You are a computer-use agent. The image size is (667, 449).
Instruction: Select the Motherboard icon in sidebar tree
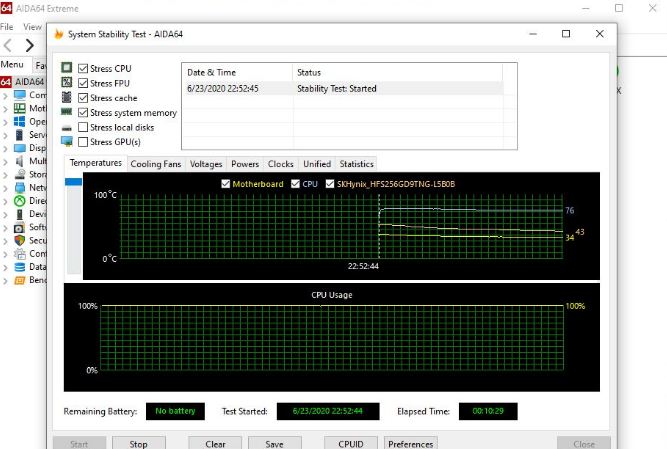pyautogui.click(x=20, y=108)
